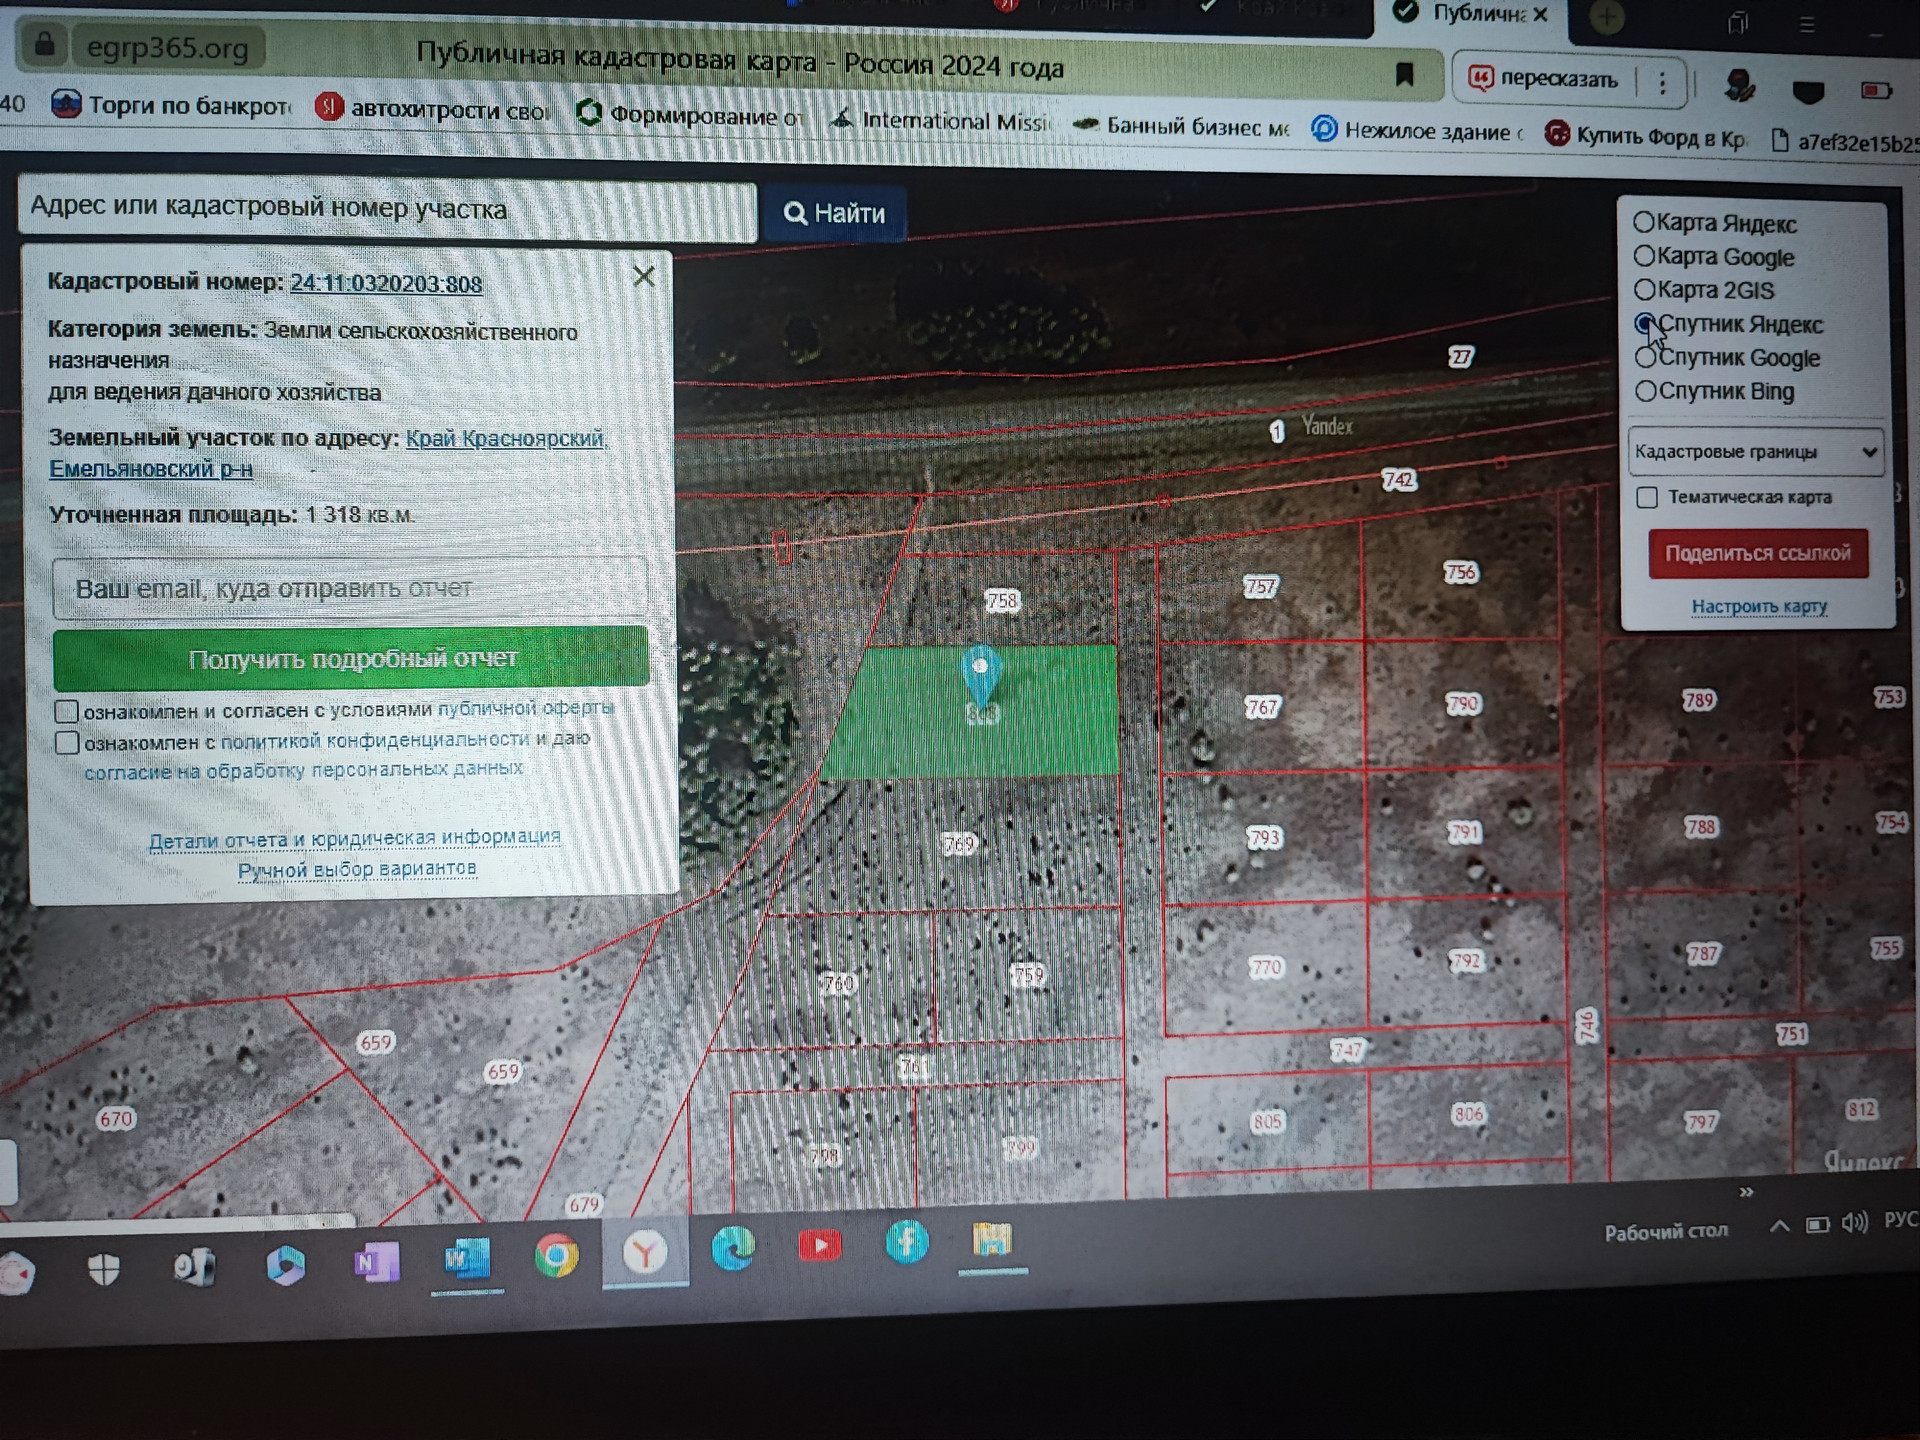Click the taskbar volume speaker icon
The image size is (1920, 1440).
click(1853, 1223)
